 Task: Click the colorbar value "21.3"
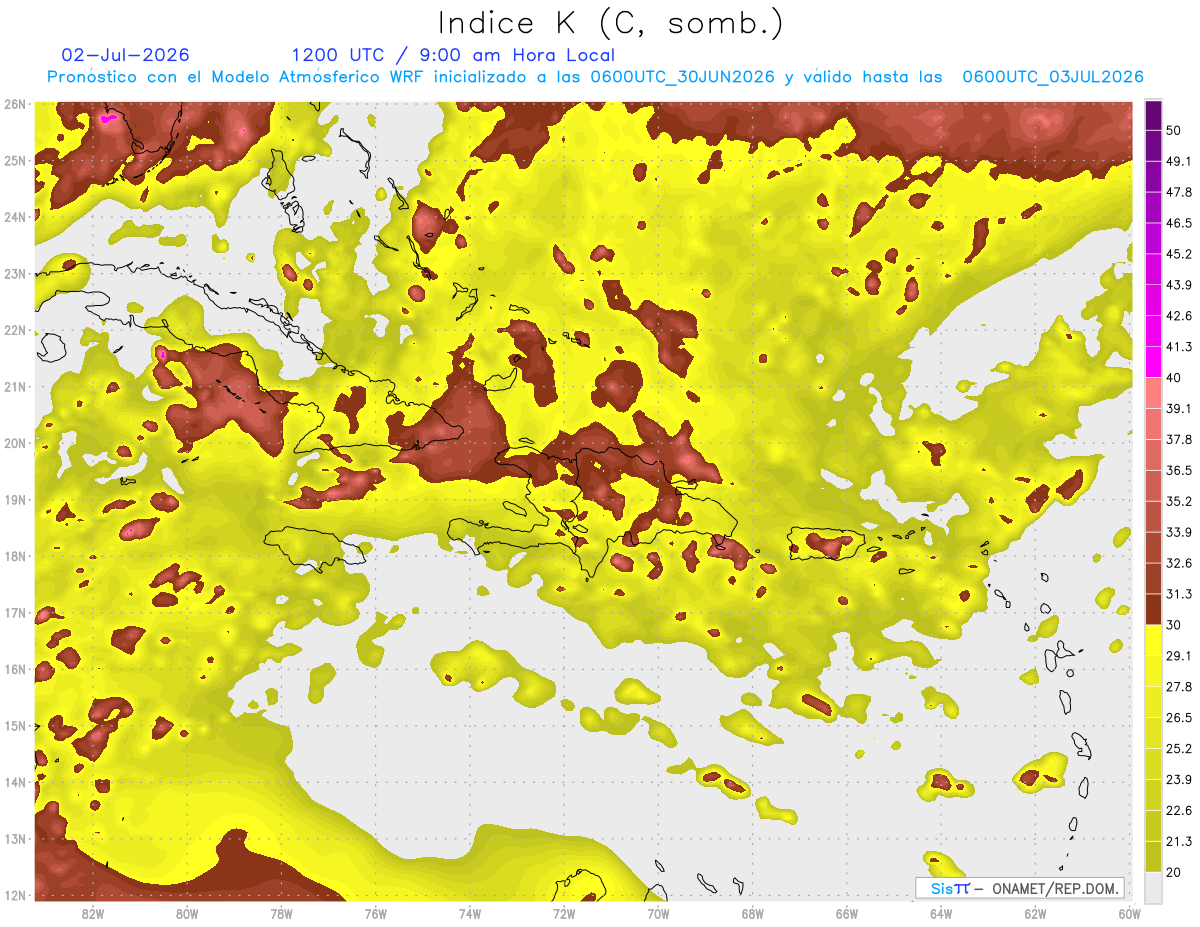click(x=1179, y=842)
